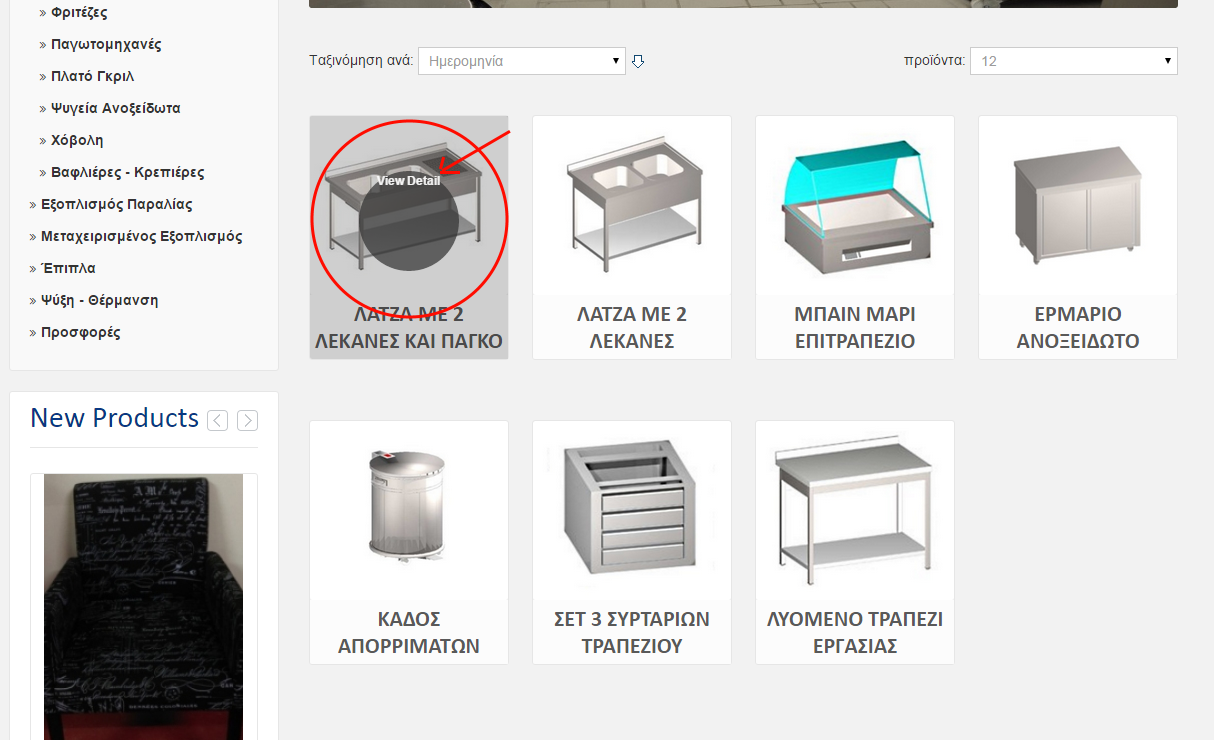Viewport: 1214px width, 740px height.
Task: Open the ΛΑΤΖΑ ΜΕ 2 ΛΕΚΑΝΕΣ product image
Action: [x=631, y=205]
